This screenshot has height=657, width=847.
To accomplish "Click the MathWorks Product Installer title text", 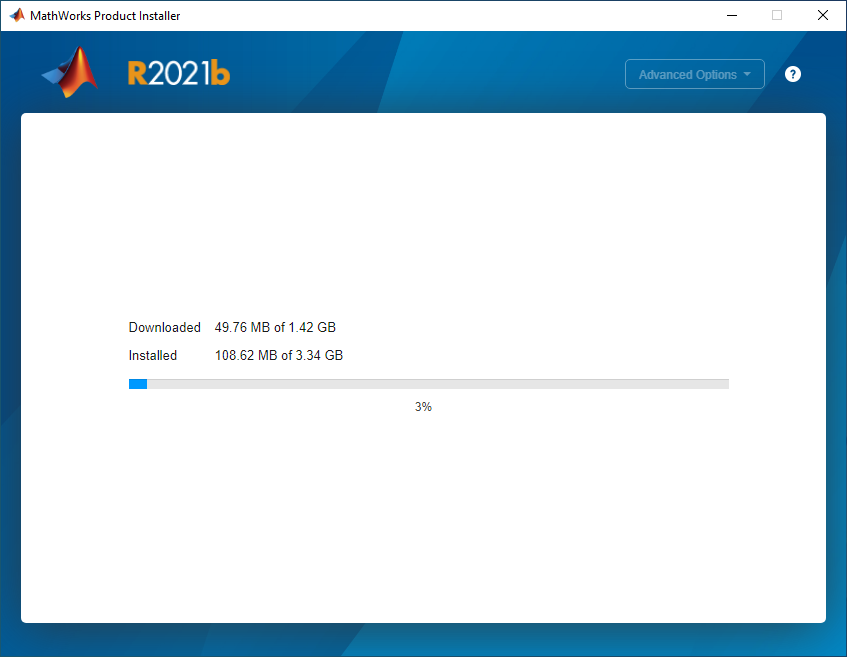I will 105,16.
